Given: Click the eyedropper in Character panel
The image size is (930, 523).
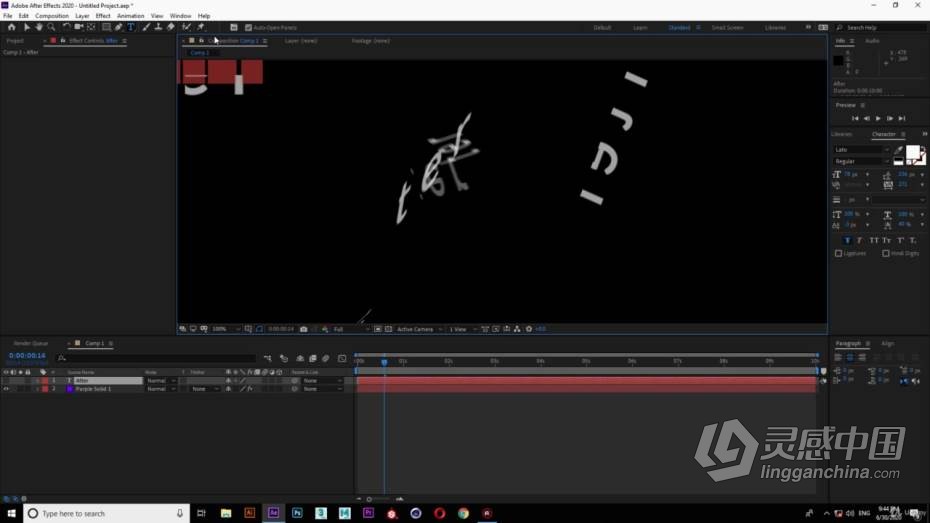Looking at the screenshot, I should (899, 150).
